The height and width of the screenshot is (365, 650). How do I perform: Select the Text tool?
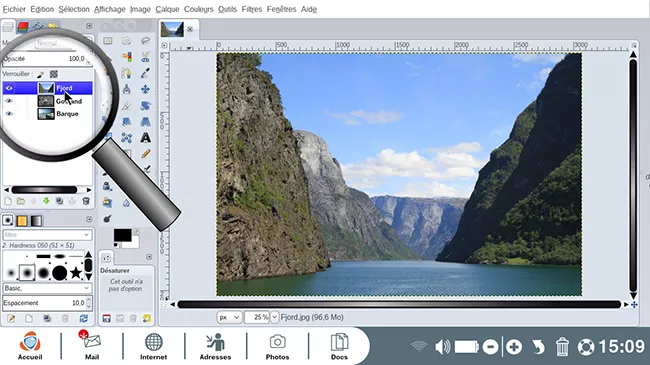click(146, 137)
